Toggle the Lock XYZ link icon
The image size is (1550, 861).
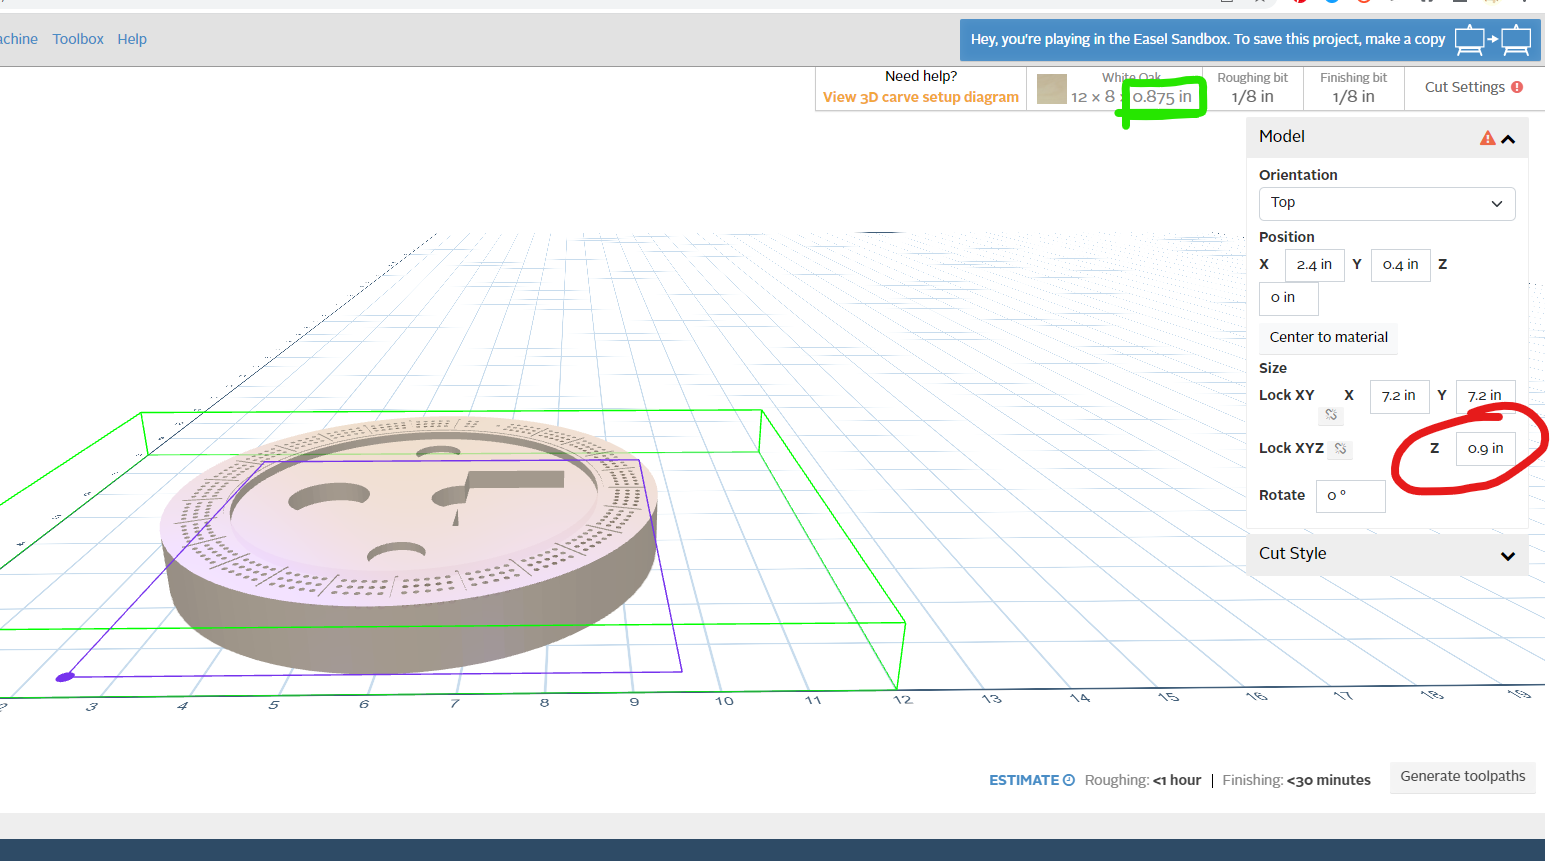pos(1341,448)
